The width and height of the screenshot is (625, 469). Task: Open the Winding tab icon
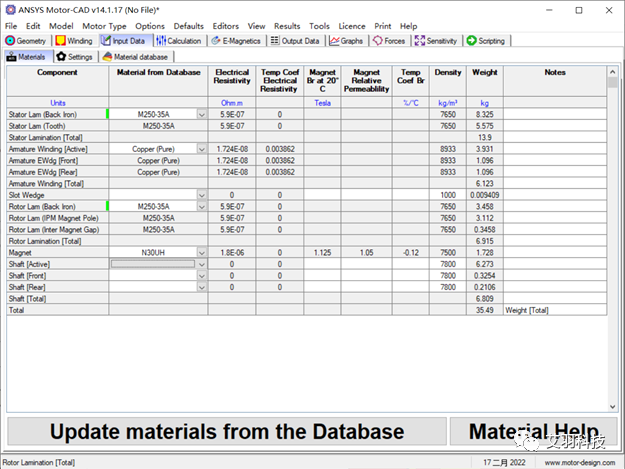click(61, 41)
